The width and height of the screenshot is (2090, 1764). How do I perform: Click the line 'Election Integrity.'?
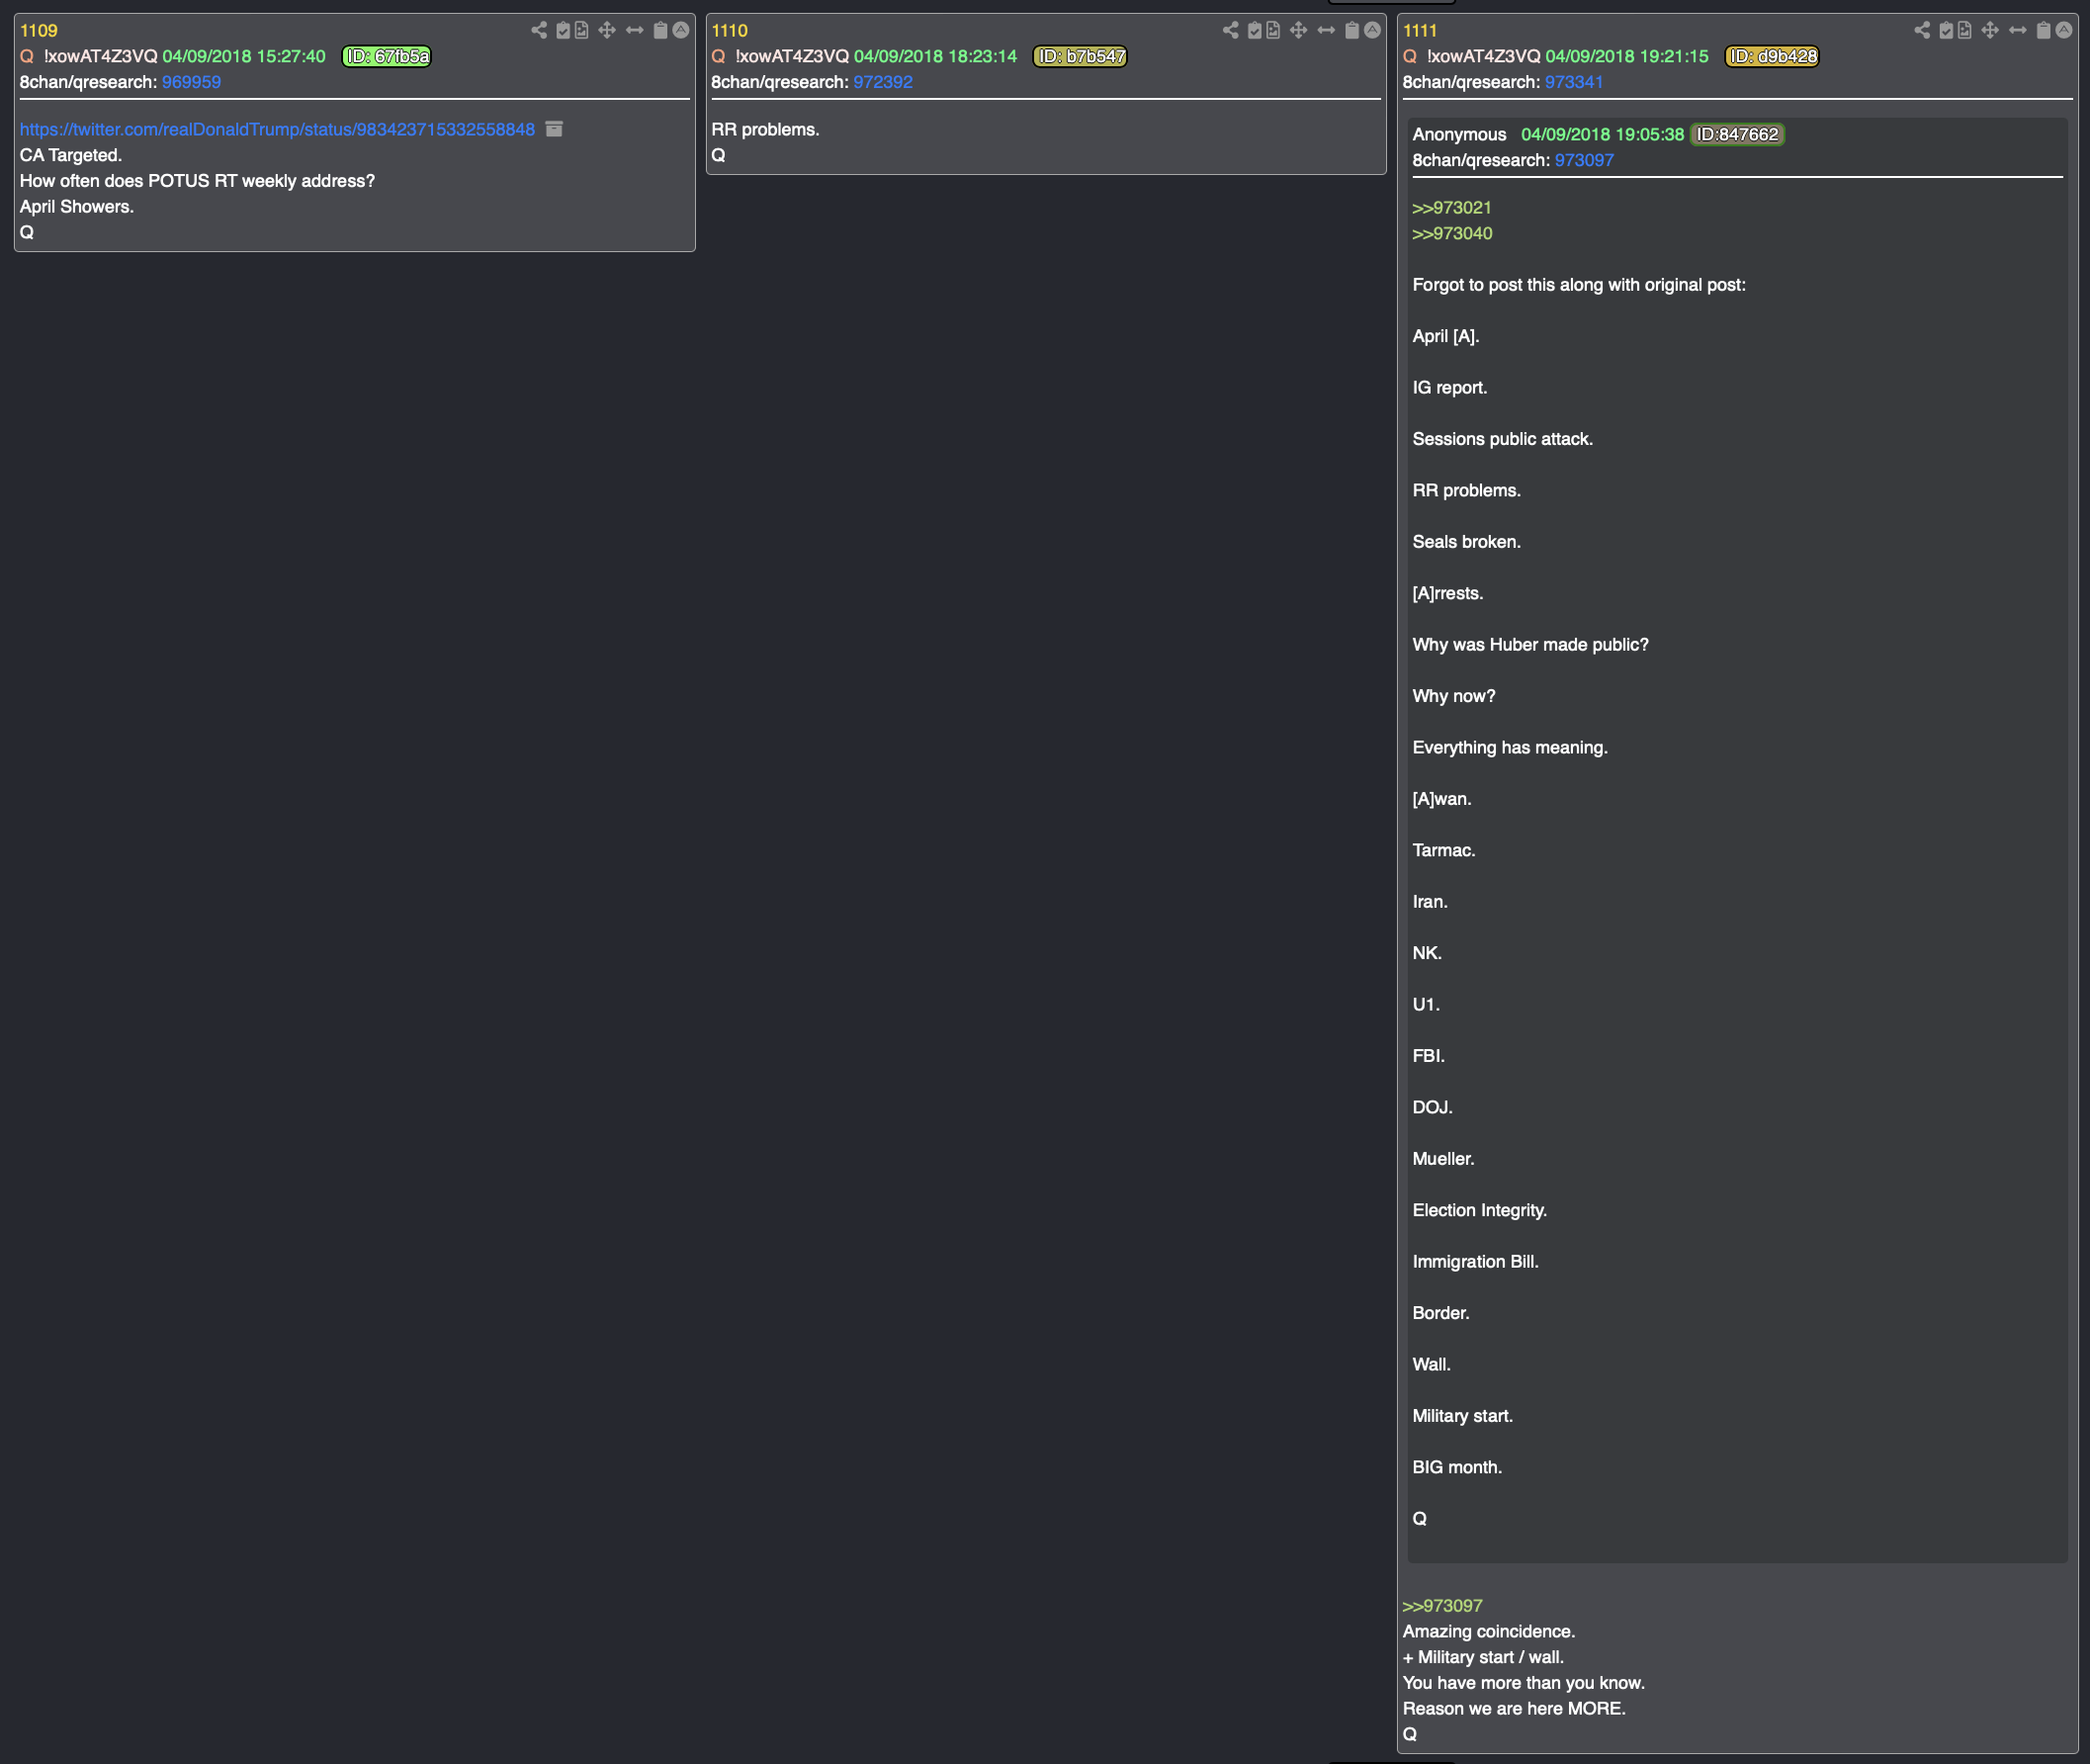pyautogui.click(x=1479, y=1211)
